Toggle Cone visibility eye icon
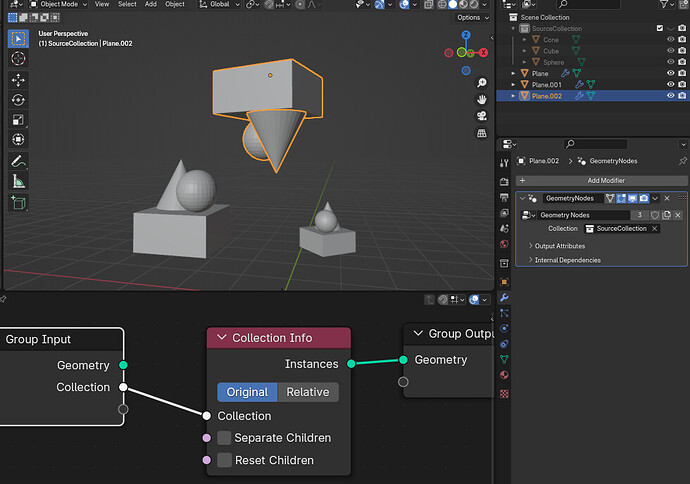 point(670,39)
